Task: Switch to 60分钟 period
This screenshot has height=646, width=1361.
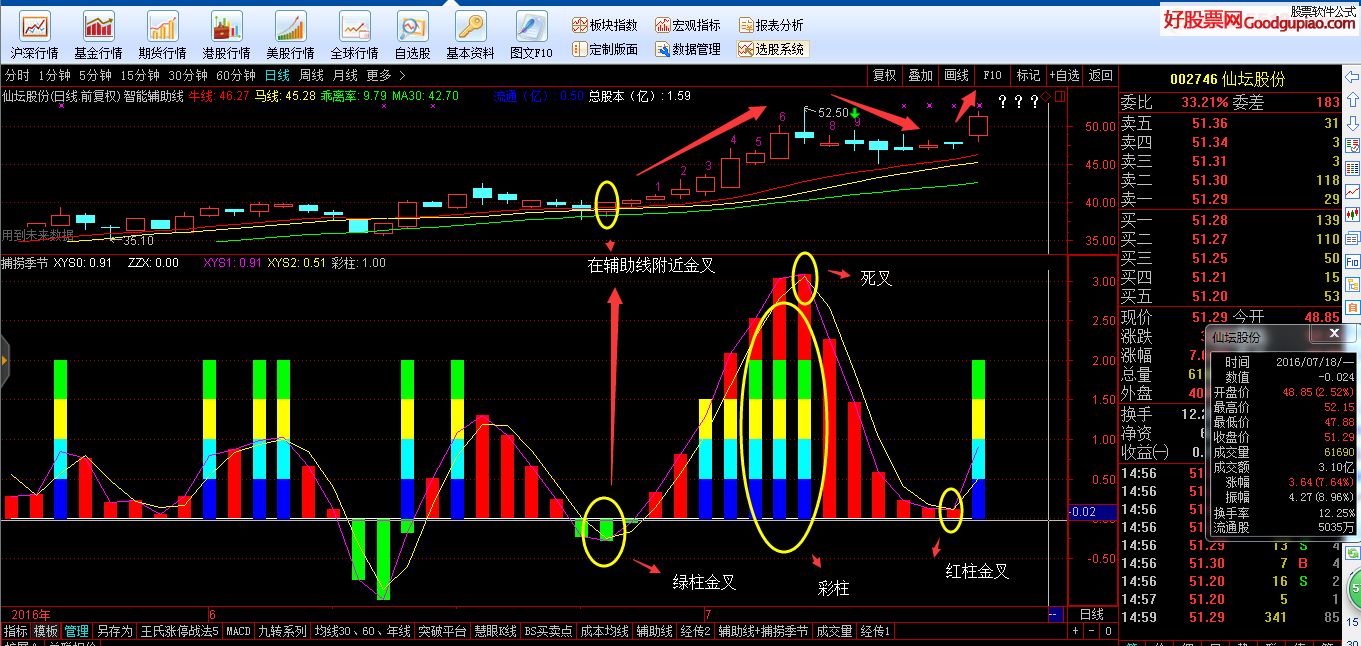Action: pyautogui.click(x=236, y=75)
